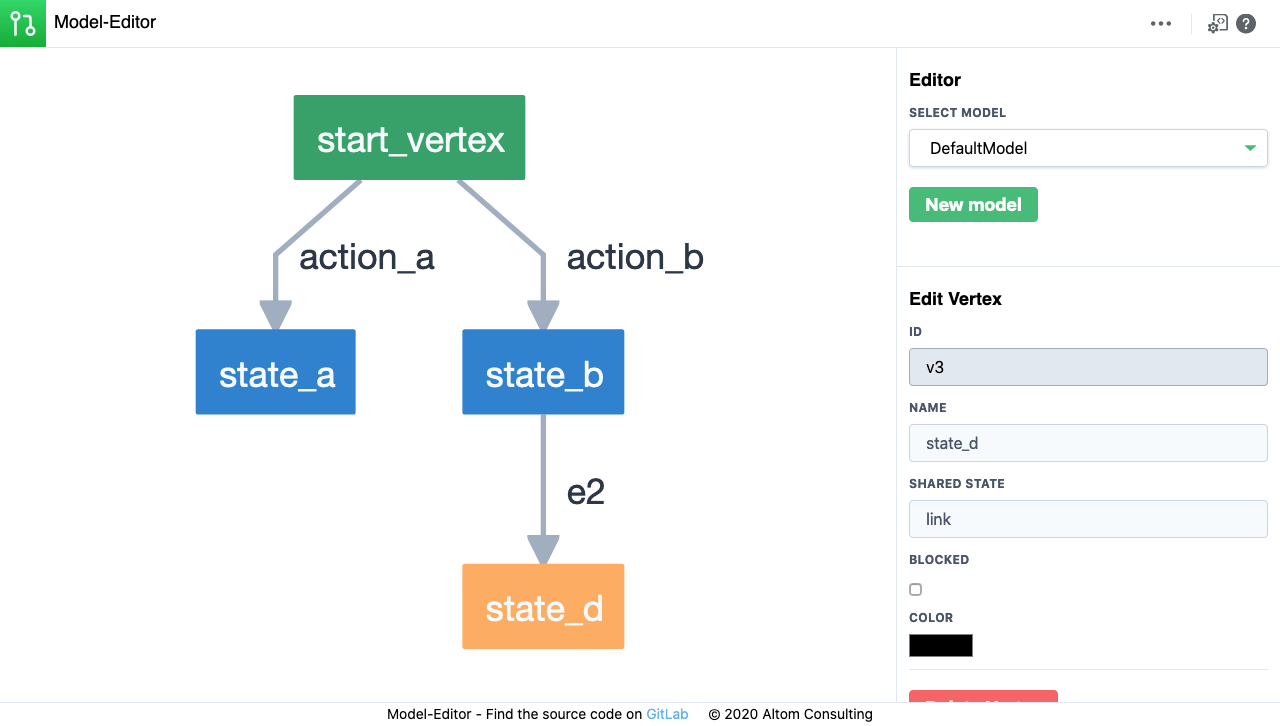The width and height of the screenshot is (1280, 726).
Task: Click the green dropdown arrow next to DefaultModel
Action: tap(1249, 147)
